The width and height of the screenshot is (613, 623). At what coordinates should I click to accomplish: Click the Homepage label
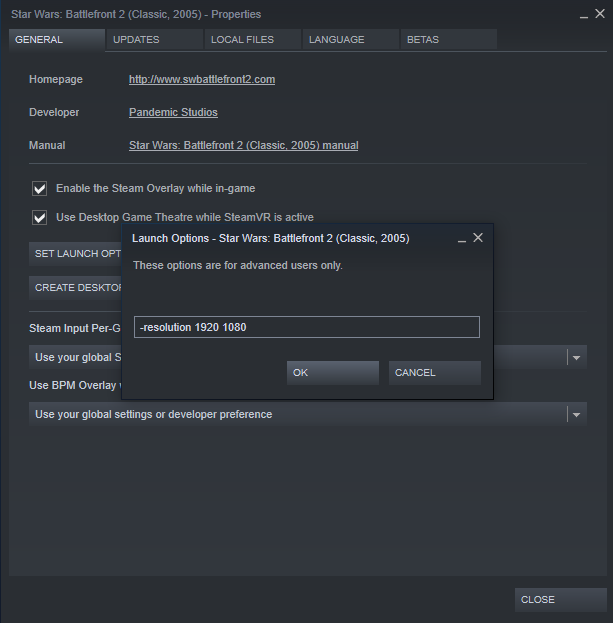pos(56,79)
